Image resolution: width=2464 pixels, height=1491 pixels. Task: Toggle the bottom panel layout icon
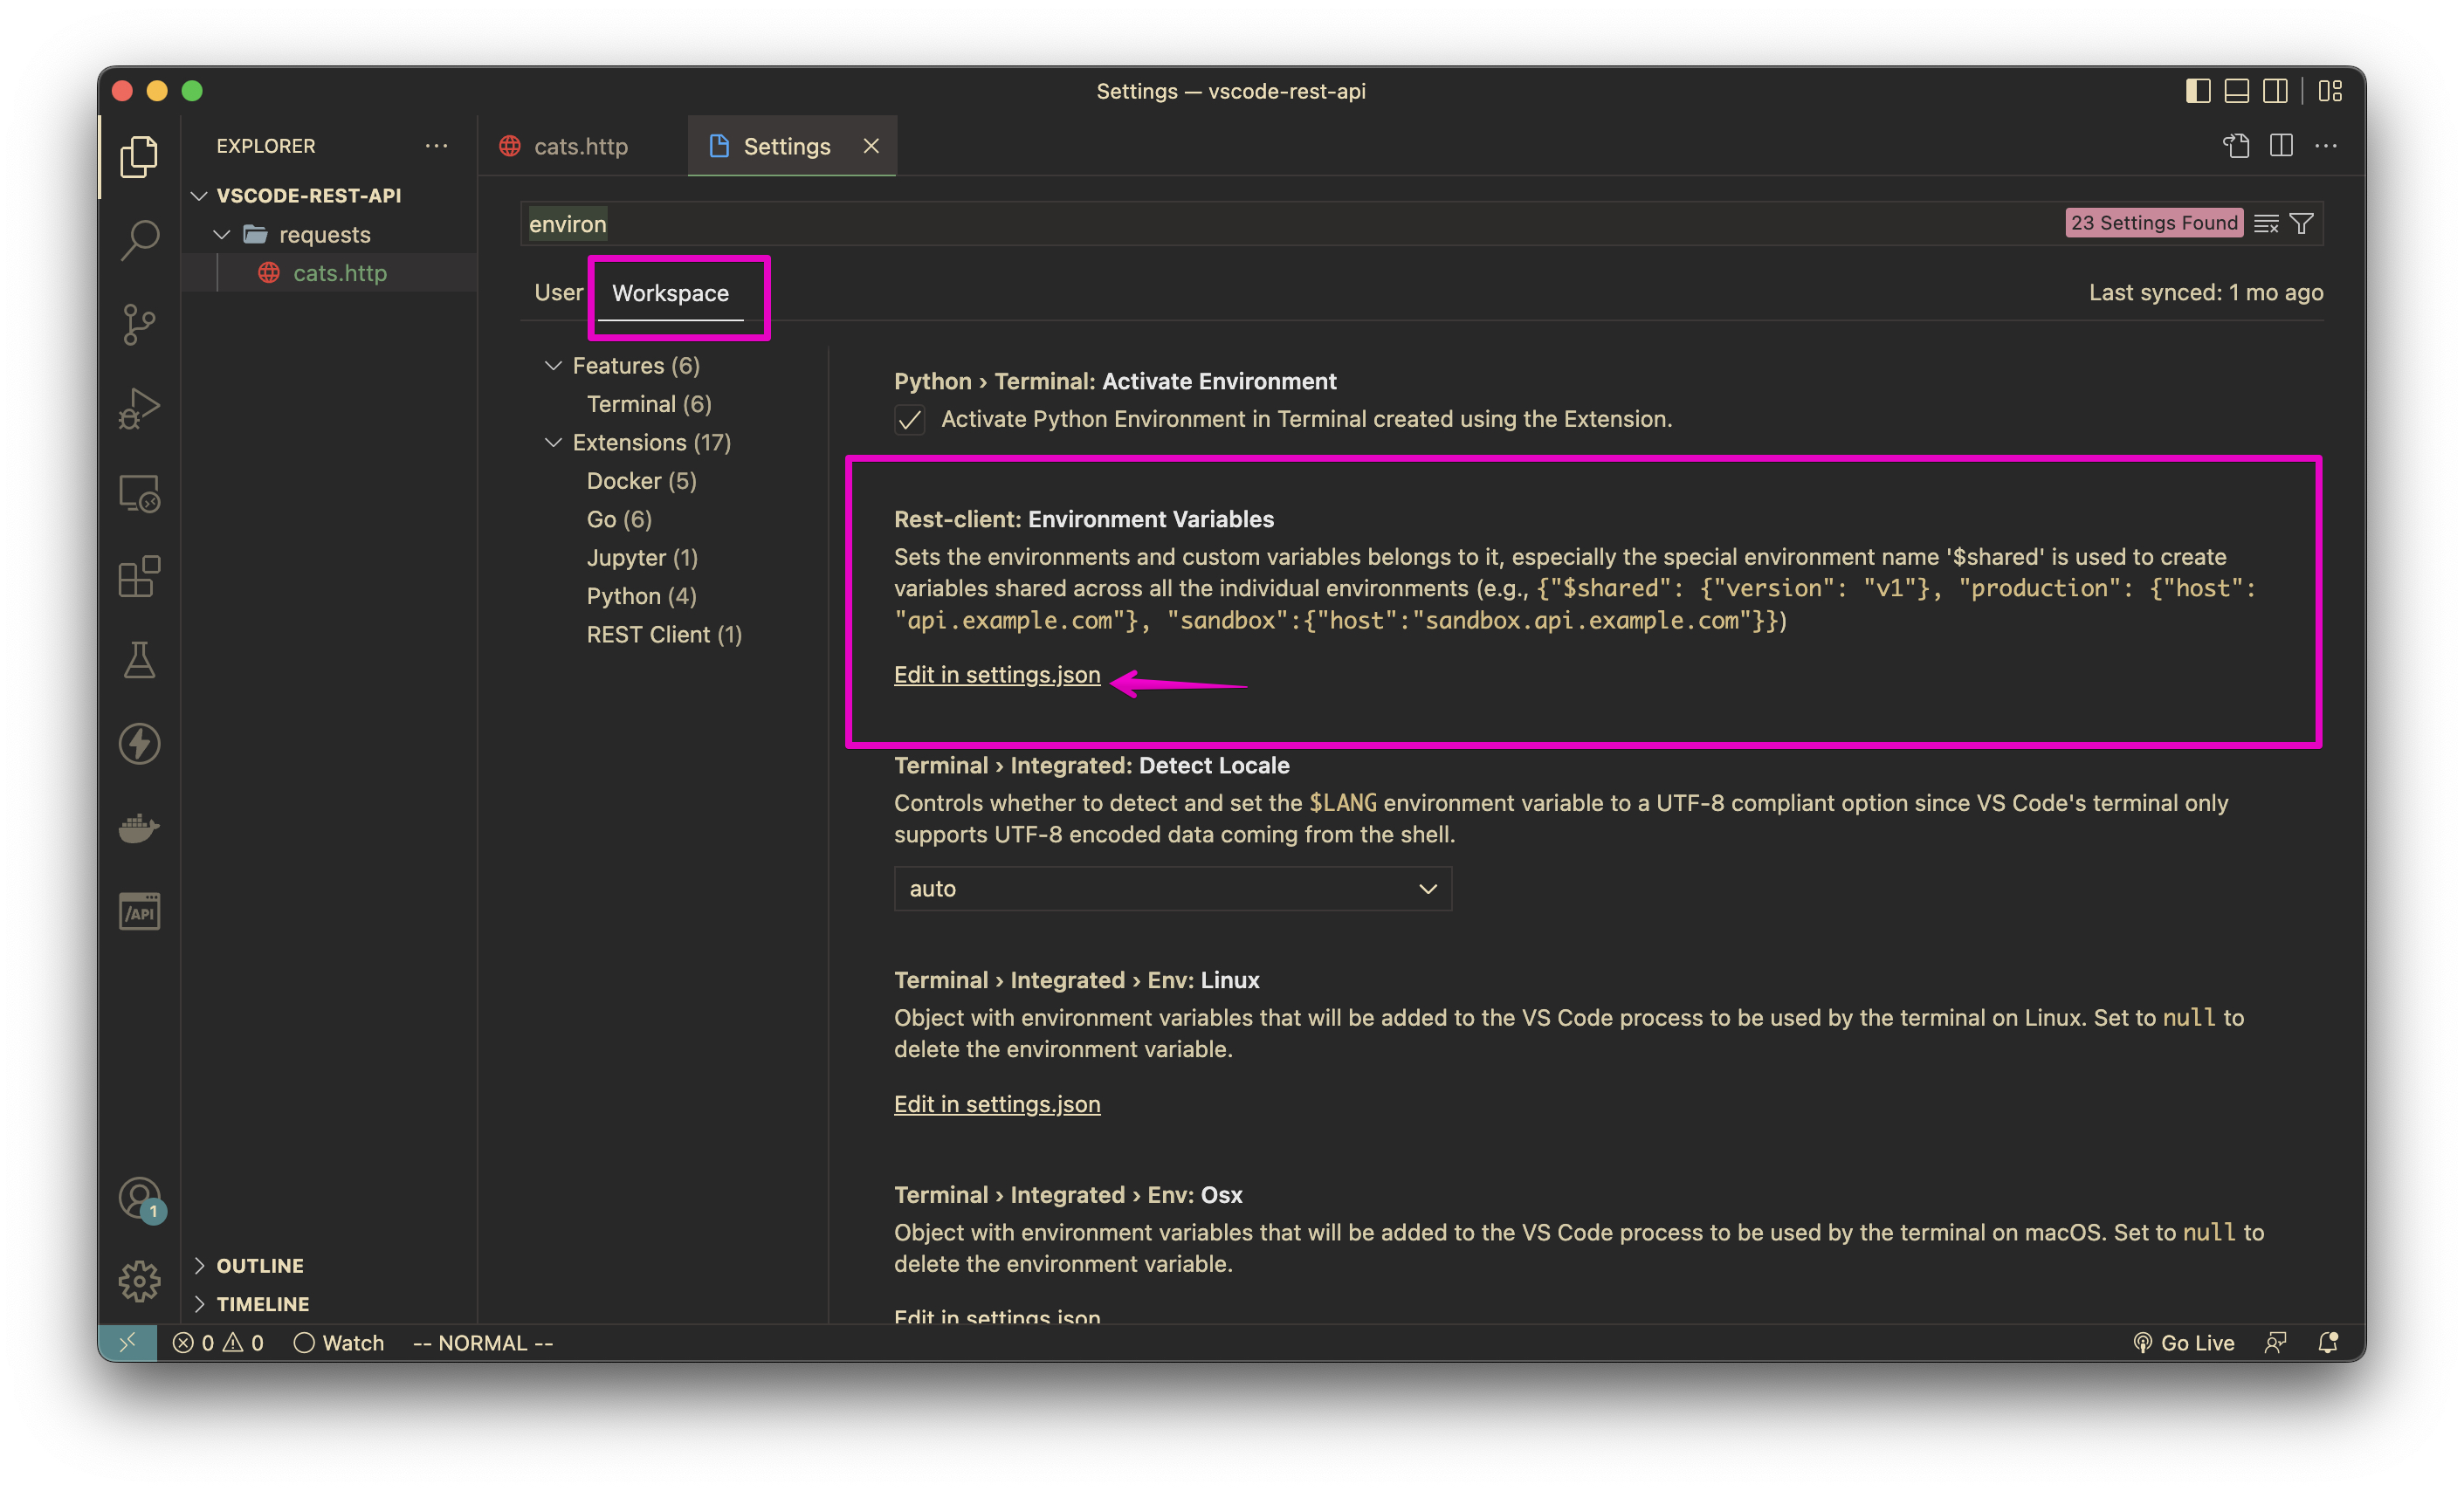2236,91
